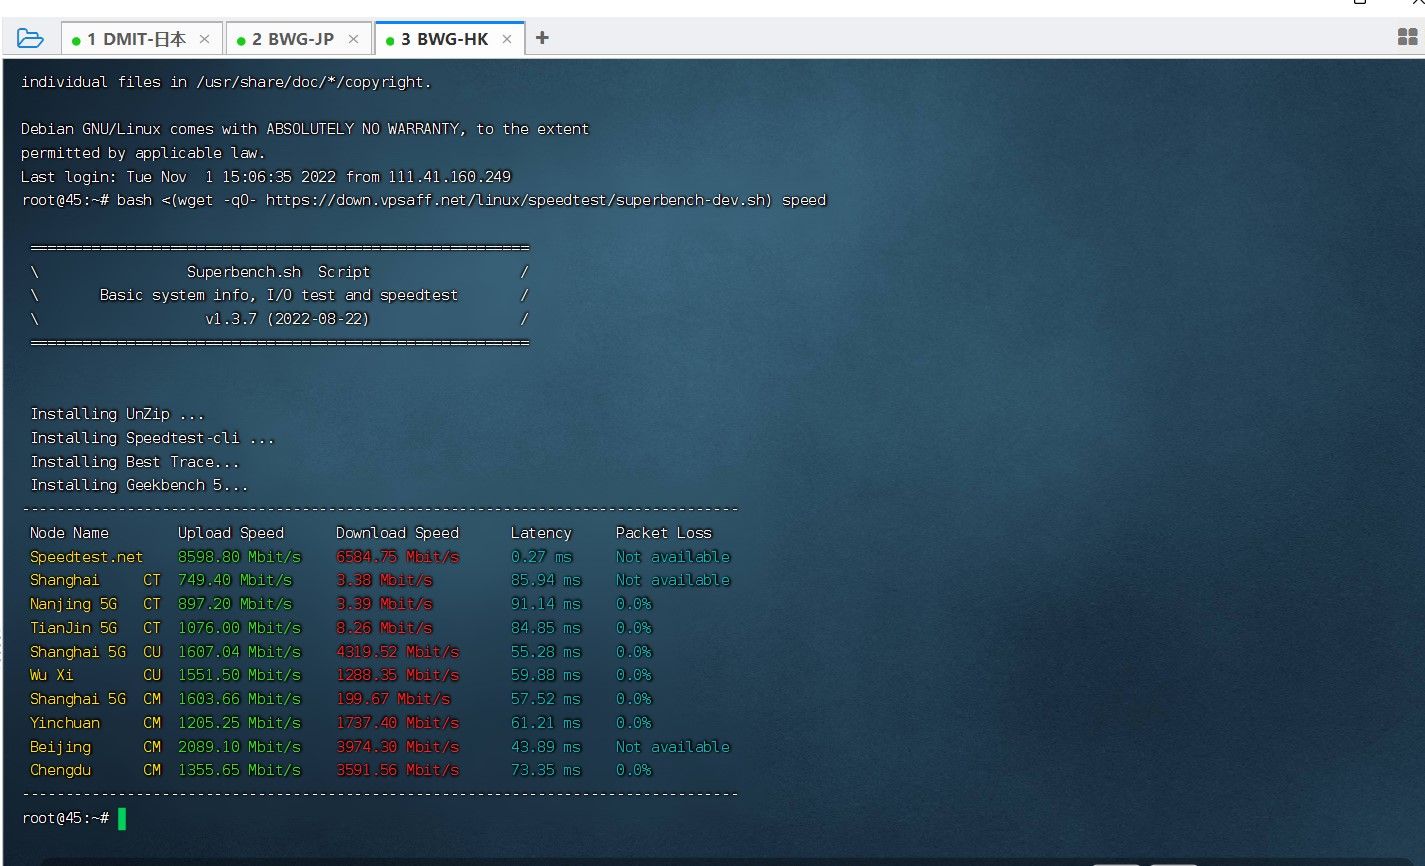Click Not available in Beijing row
Image resolution: width=1425 pixels, height=866 pixels.
(673, 747)
